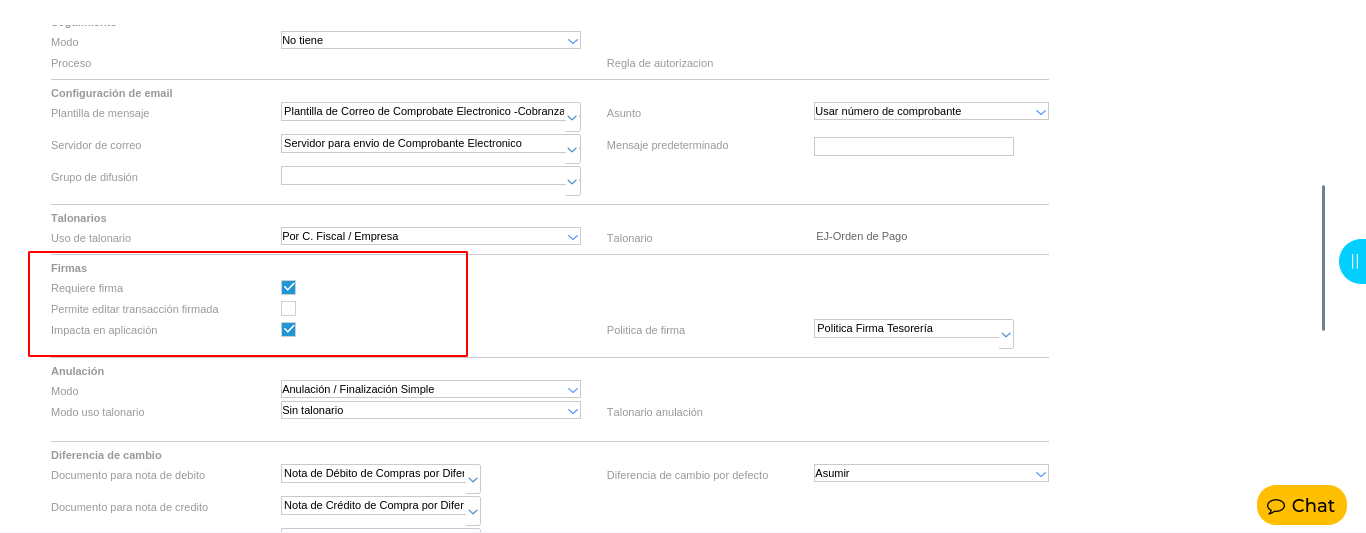Open the Asunto dropdown
This screenshot has height=533, width=1366.
(1040, 112)
